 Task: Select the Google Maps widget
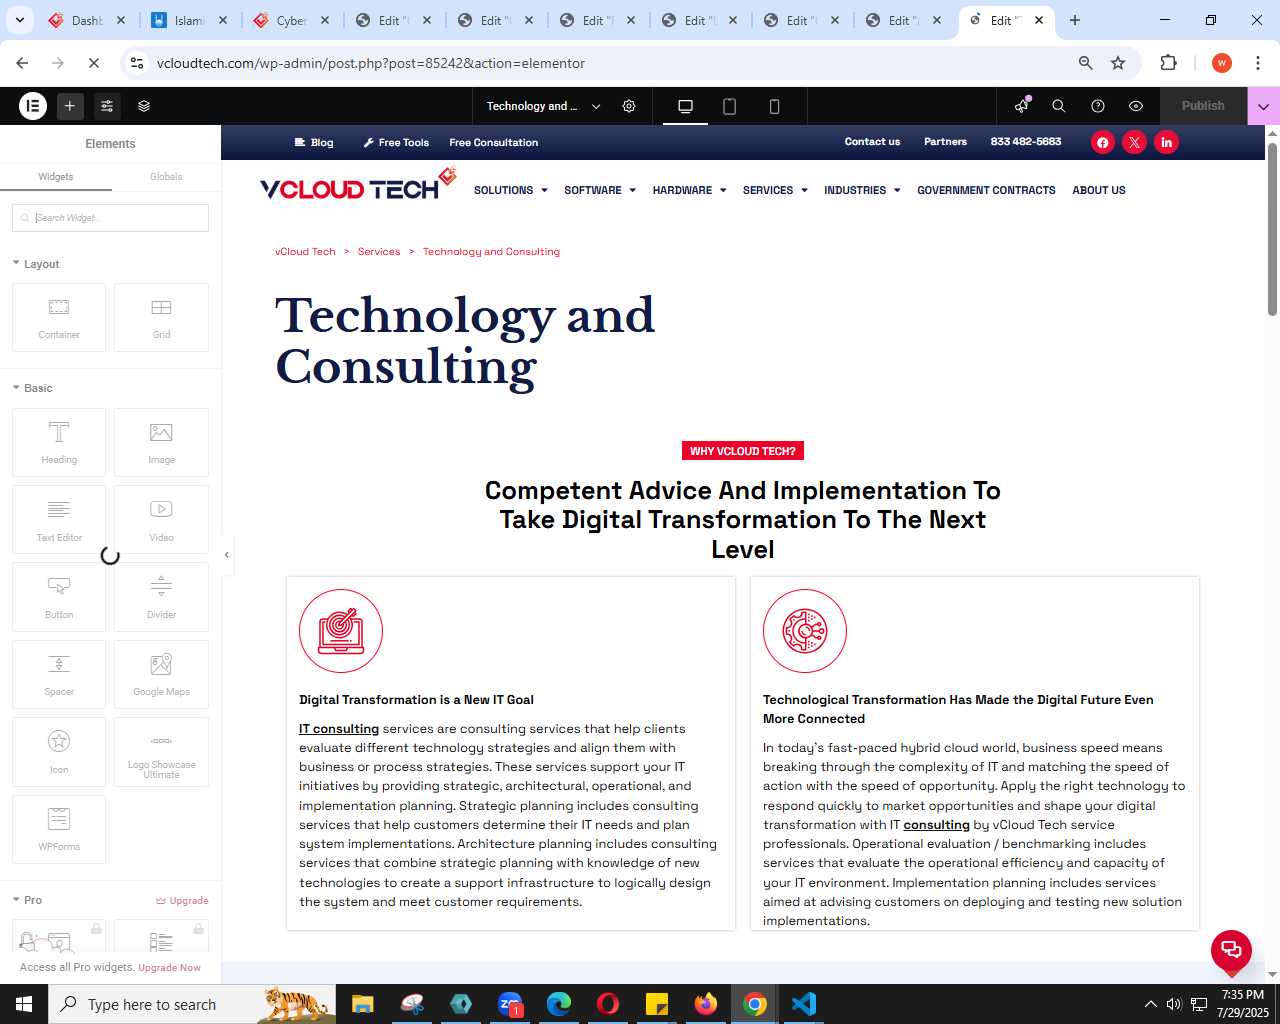tap(162, 674)
